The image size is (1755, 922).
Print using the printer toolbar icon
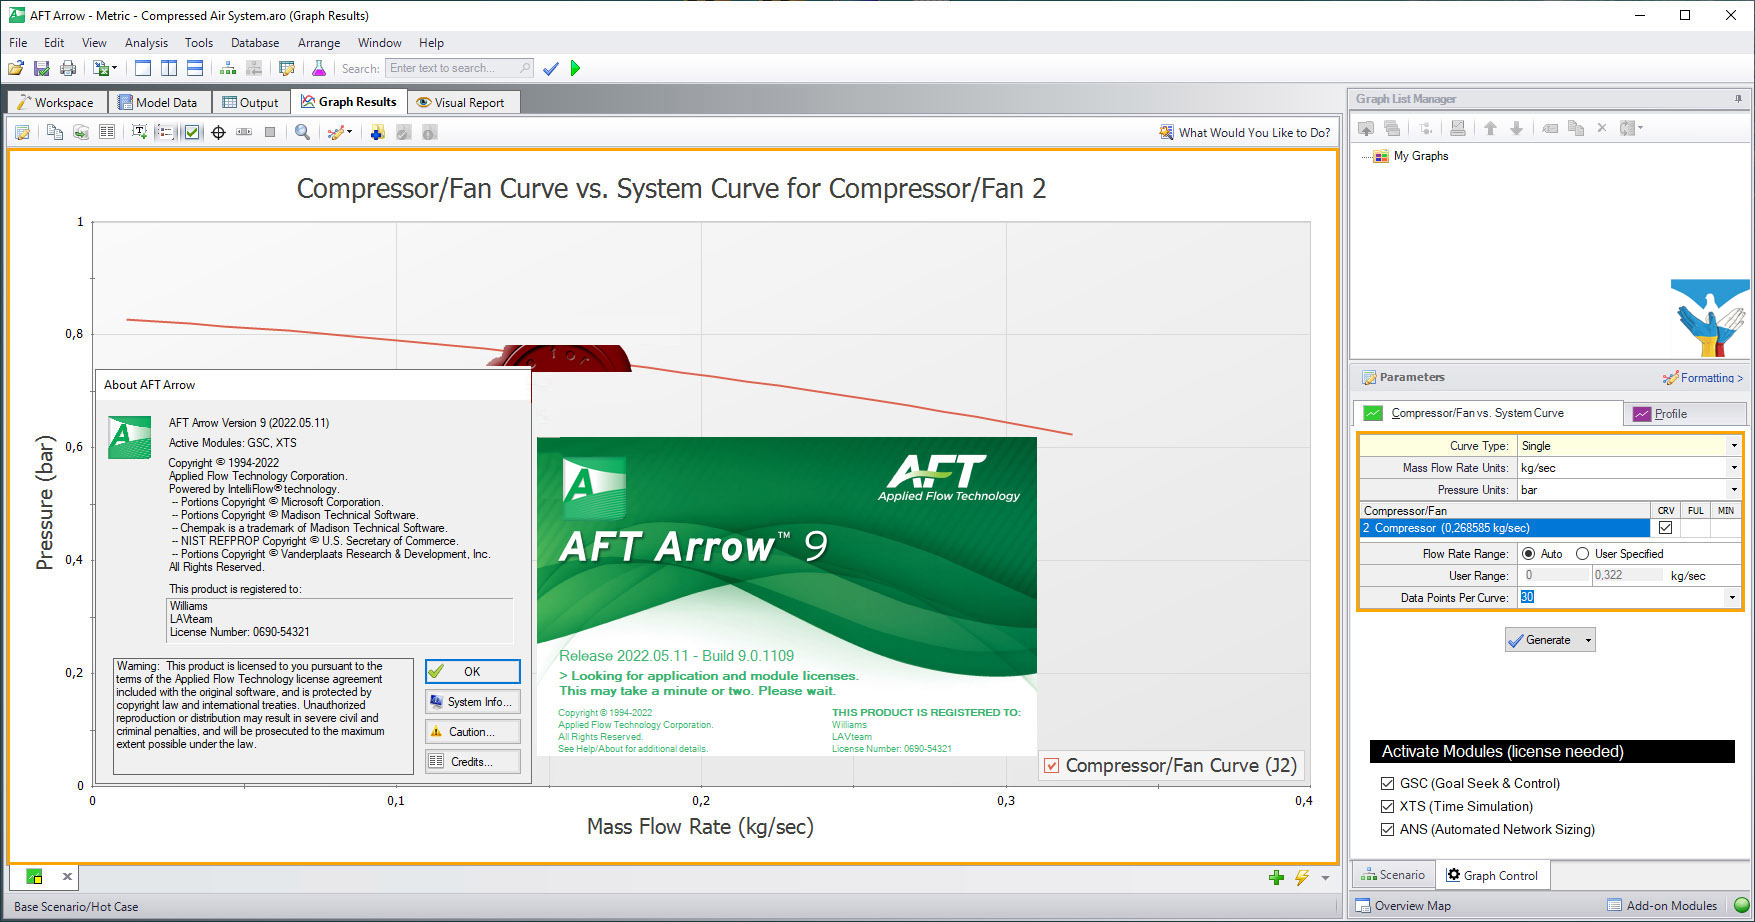coord(68,68)
